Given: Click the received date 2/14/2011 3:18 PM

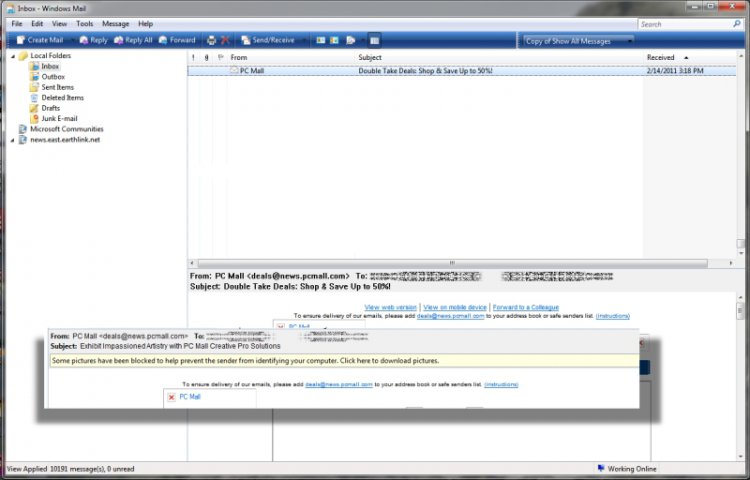Looking at the screenshot, I should (675, 71).
